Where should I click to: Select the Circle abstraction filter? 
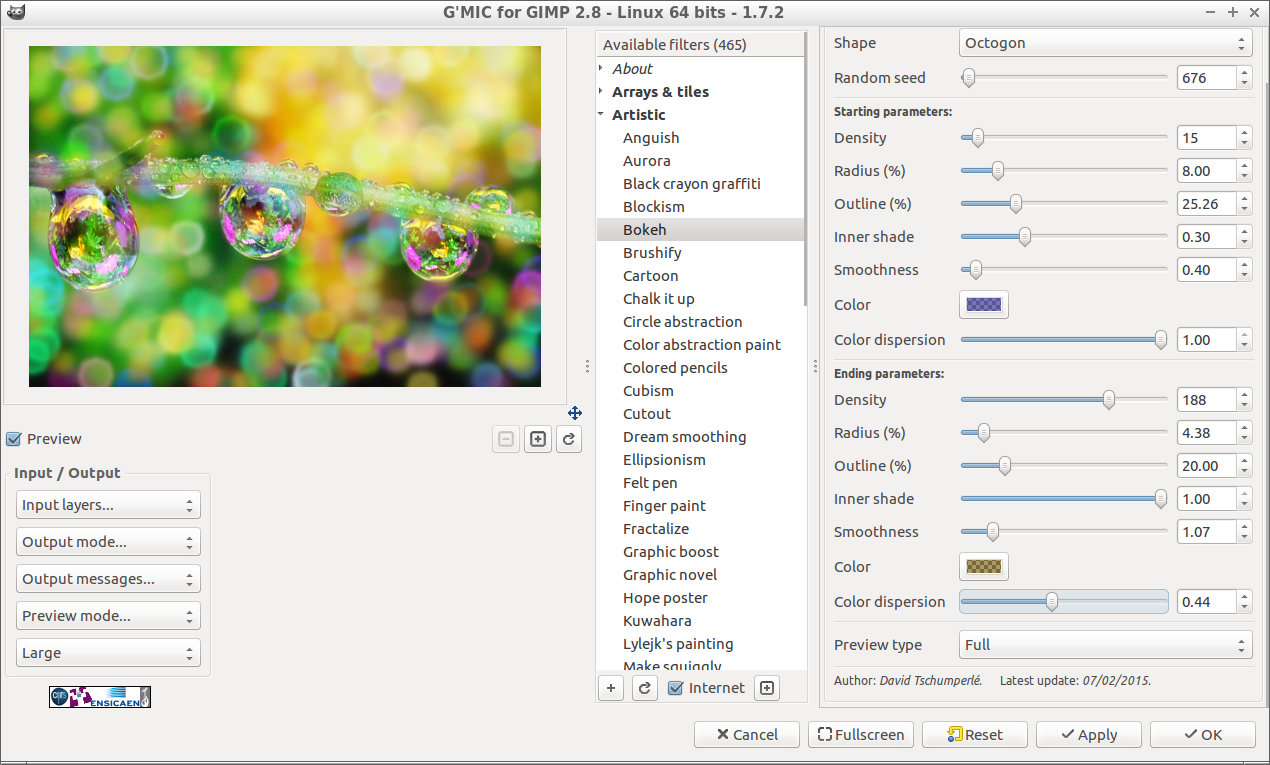(683, 322)
